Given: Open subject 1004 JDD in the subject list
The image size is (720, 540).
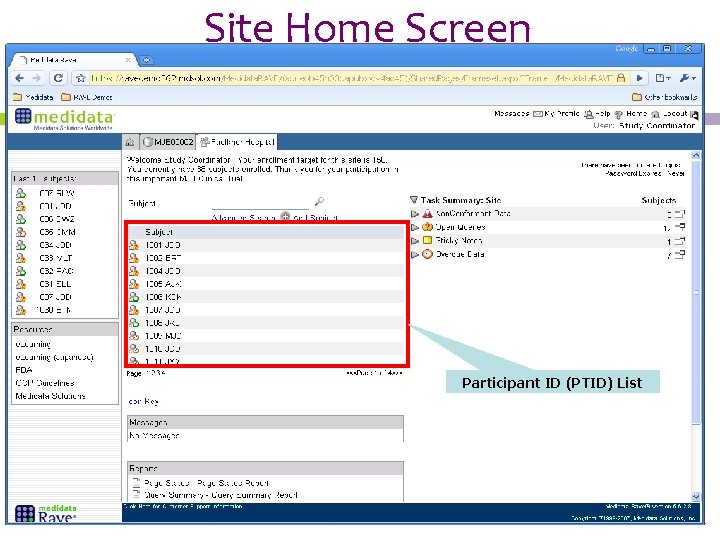Looking at the screenshot, I should (x=163, y=271).
